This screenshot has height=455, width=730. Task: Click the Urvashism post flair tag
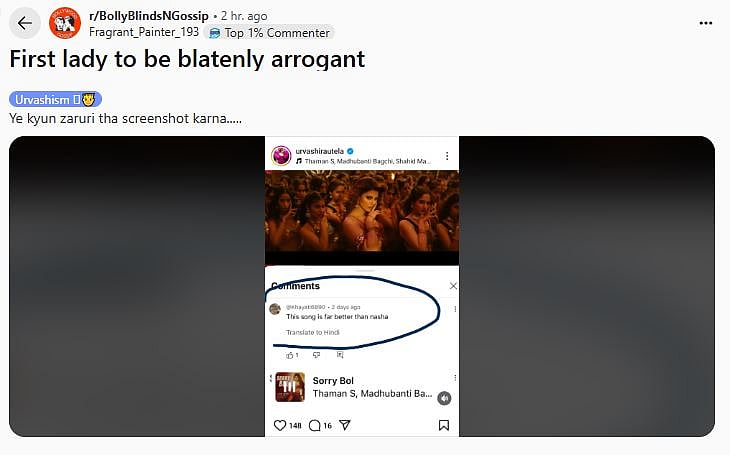[55, 99]
